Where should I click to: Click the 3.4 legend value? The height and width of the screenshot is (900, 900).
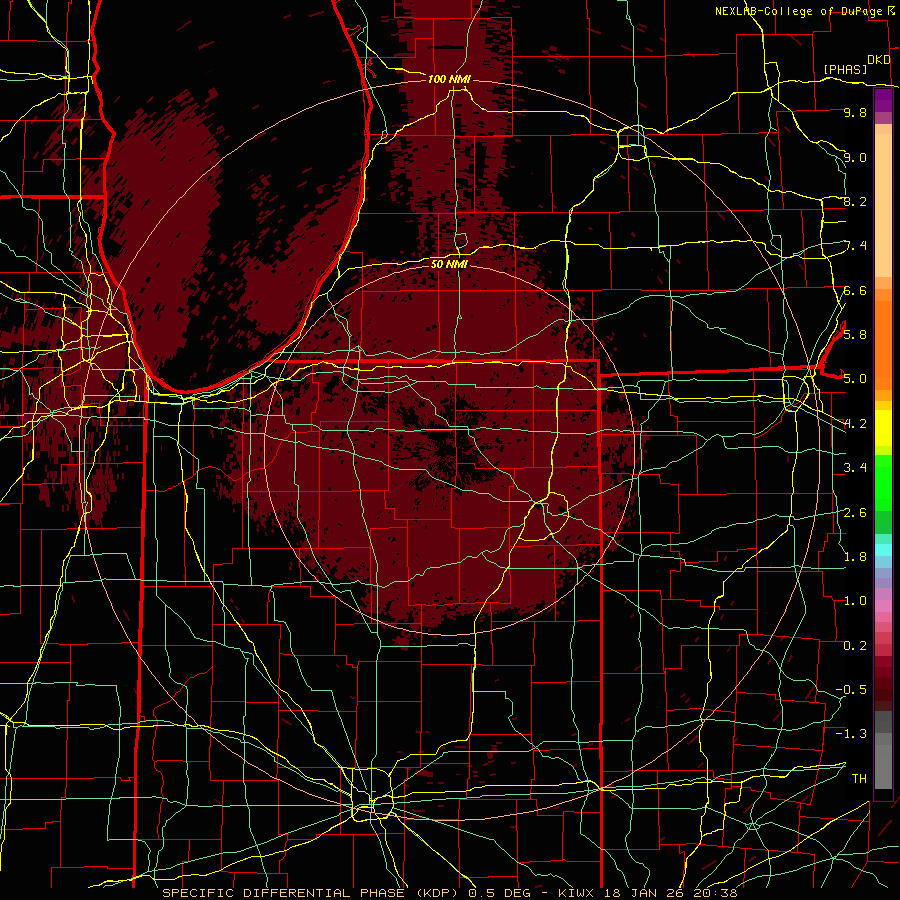click(855, 468)
